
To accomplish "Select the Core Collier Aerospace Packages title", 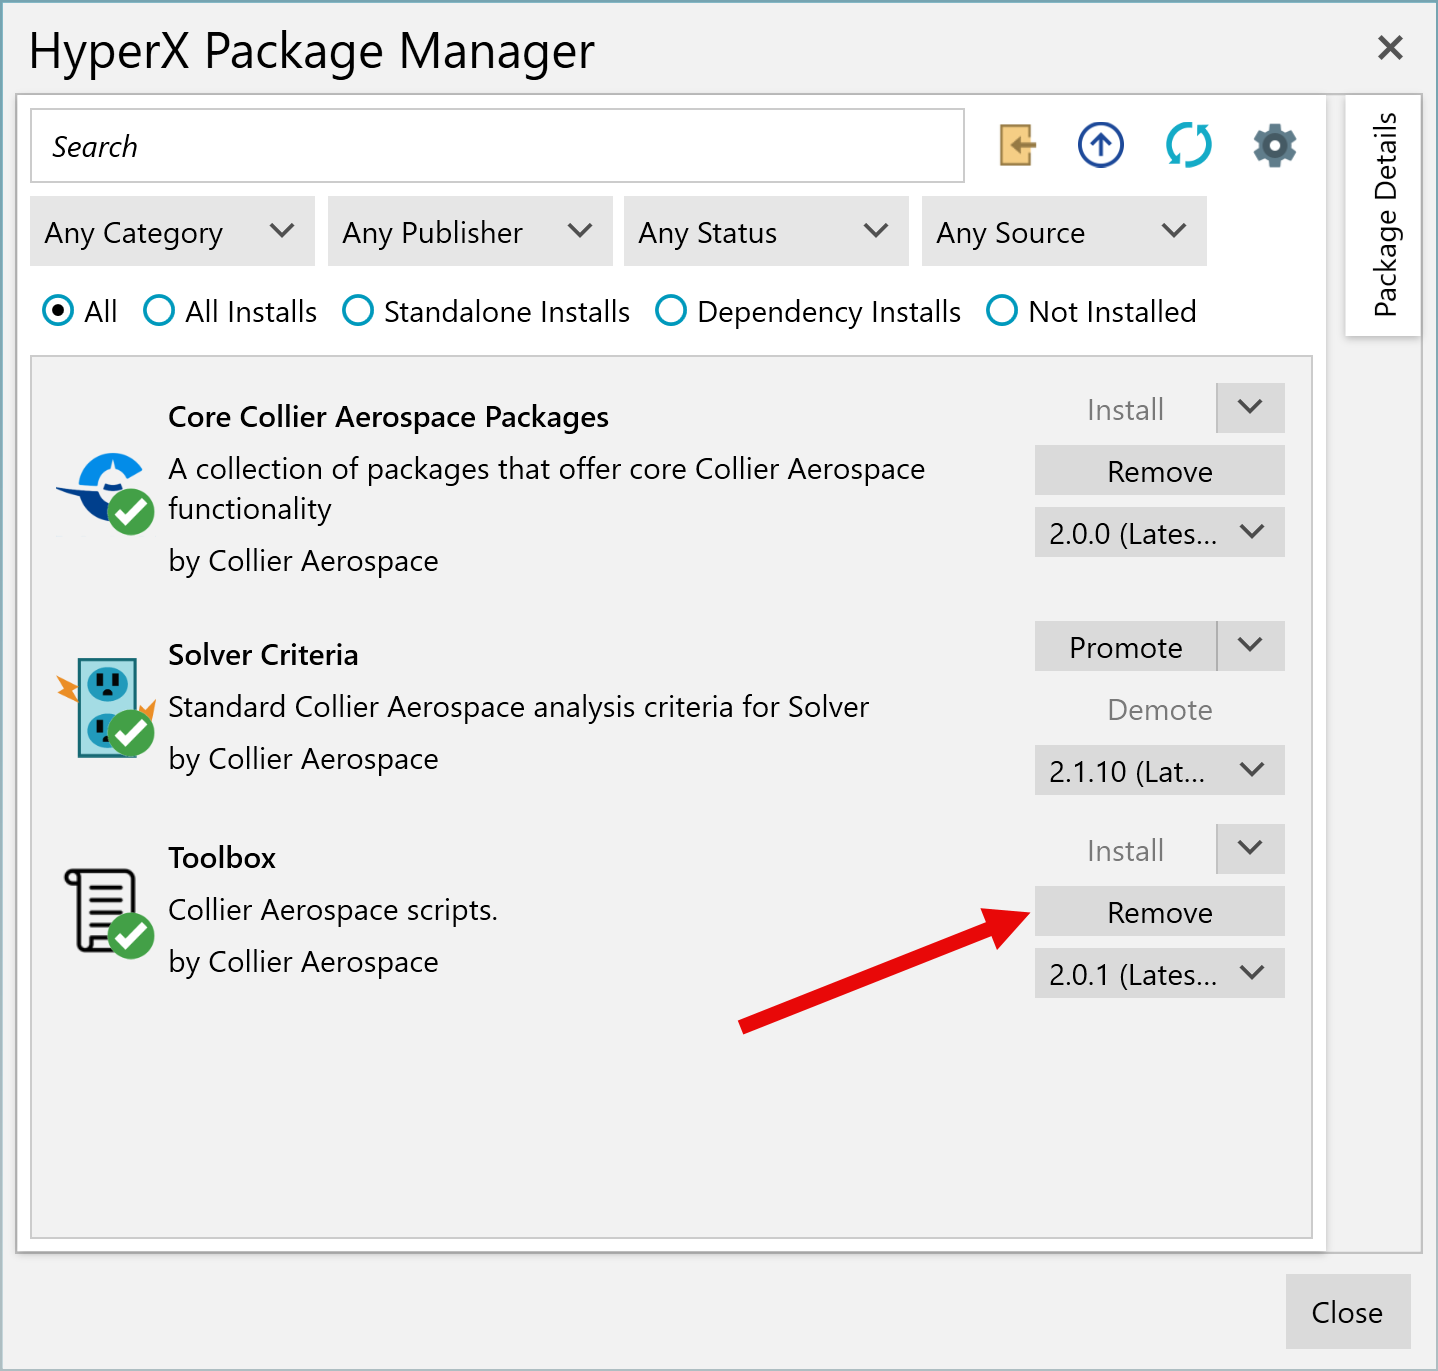I will coord(388,416).
